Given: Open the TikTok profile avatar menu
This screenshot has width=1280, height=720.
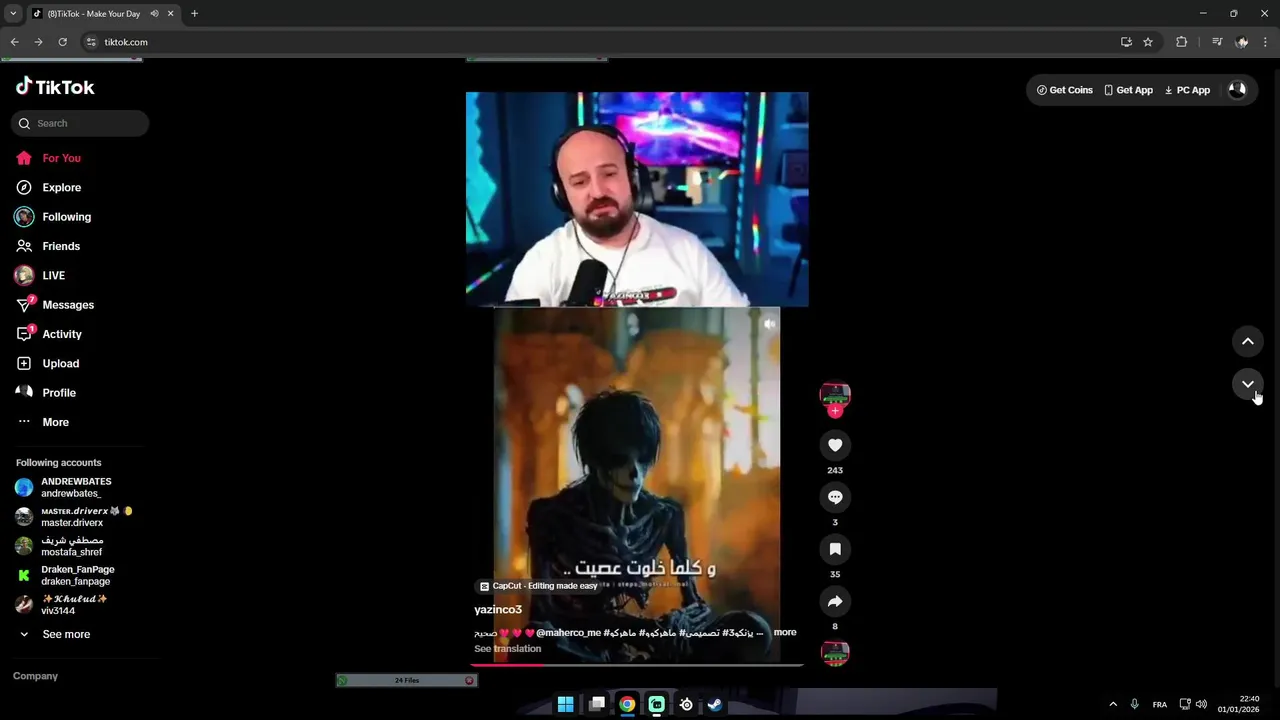Looking at the screenshot, I should [1237, 89].
